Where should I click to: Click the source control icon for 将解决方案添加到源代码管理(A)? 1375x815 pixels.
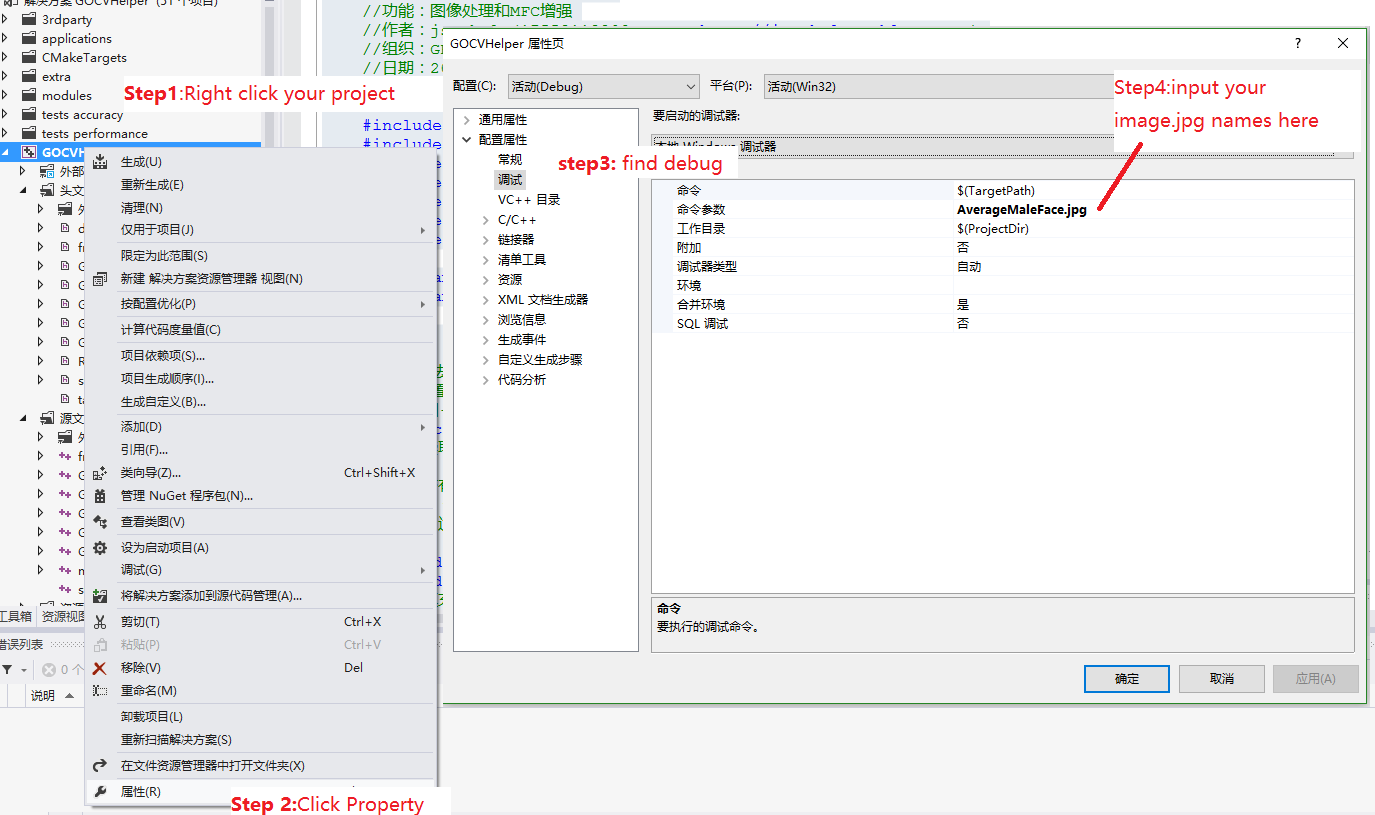click(x=100, y=596)
